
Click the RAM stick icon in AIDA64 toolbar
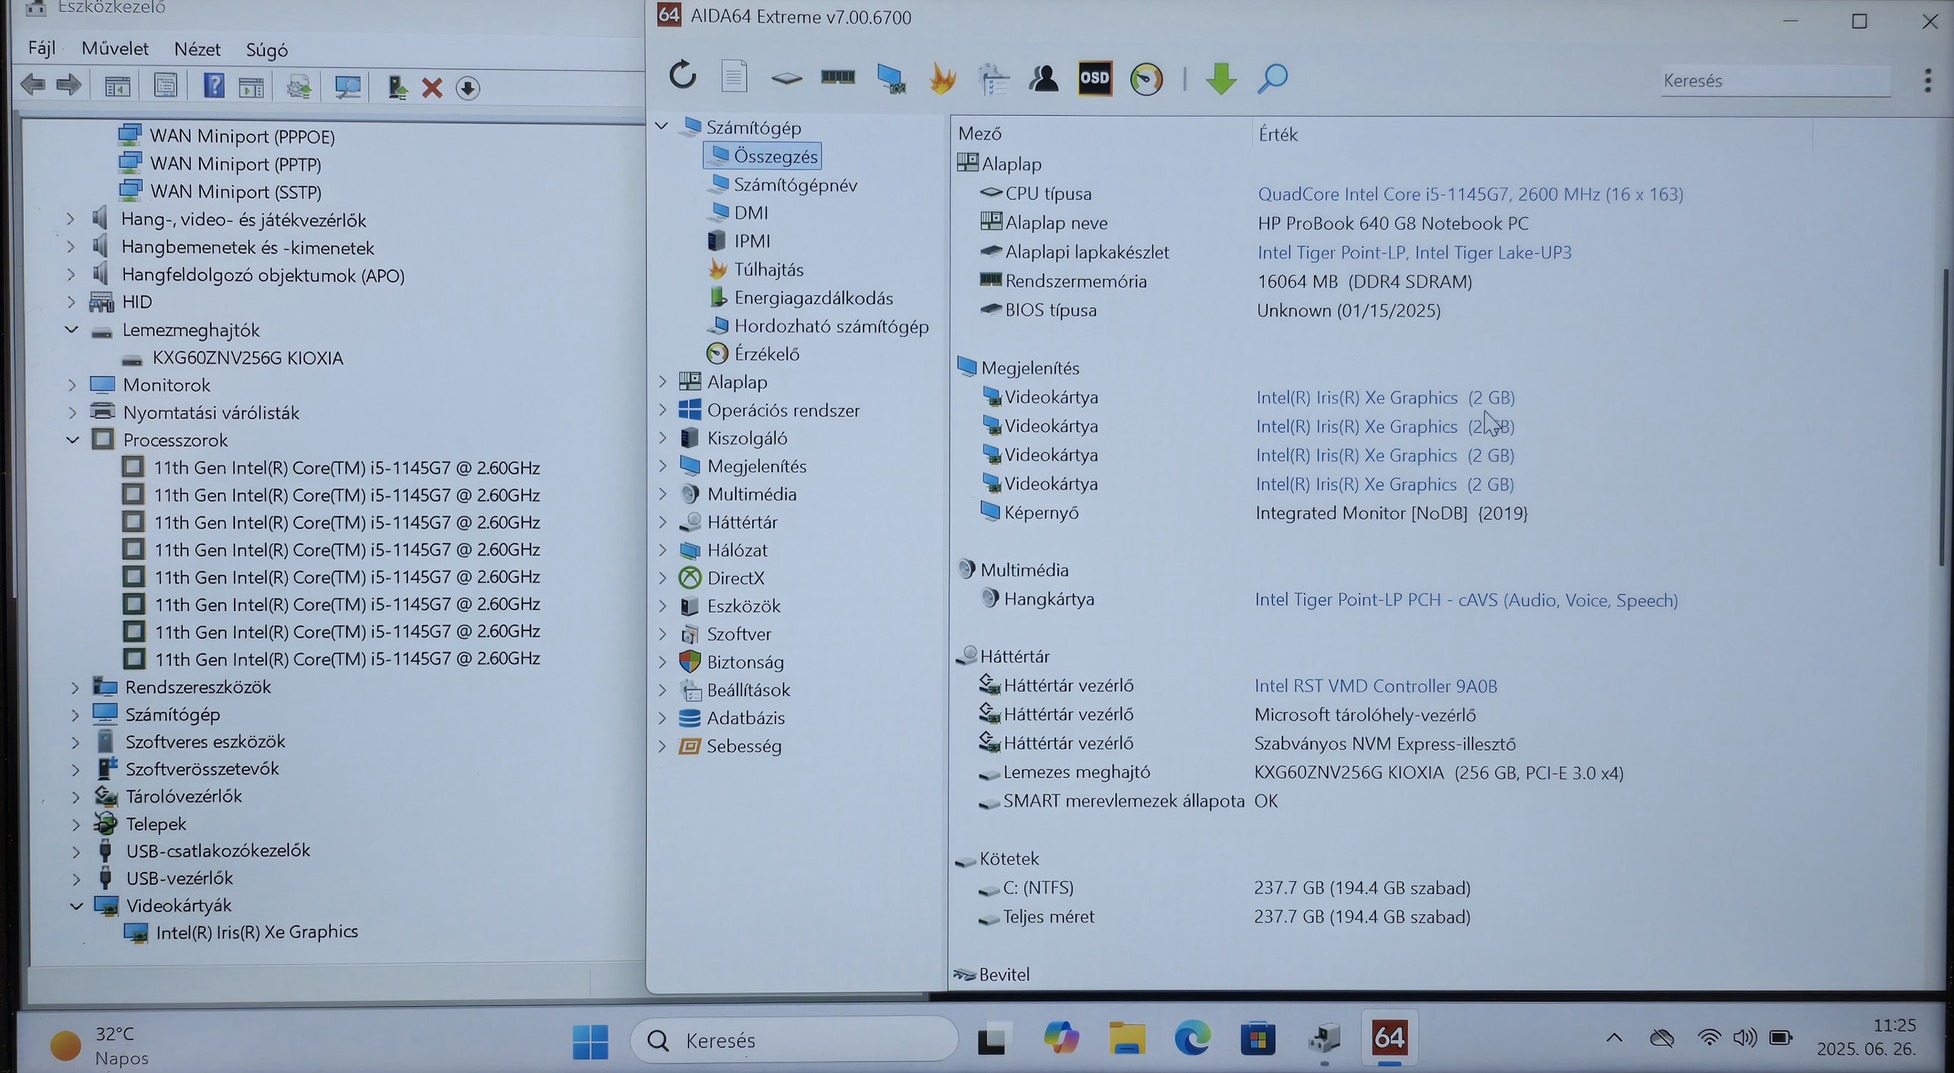coord(837,76)
